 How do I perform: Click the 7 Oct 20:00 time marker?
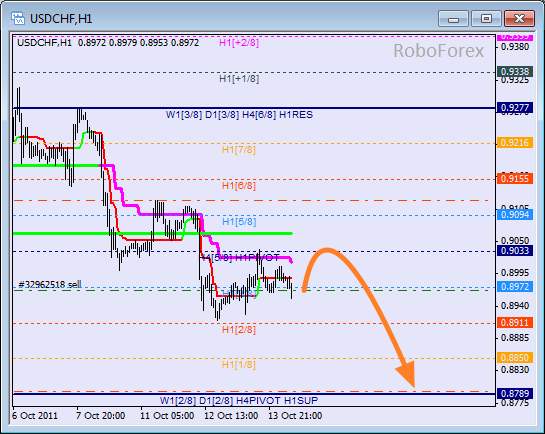pos(100,416)
